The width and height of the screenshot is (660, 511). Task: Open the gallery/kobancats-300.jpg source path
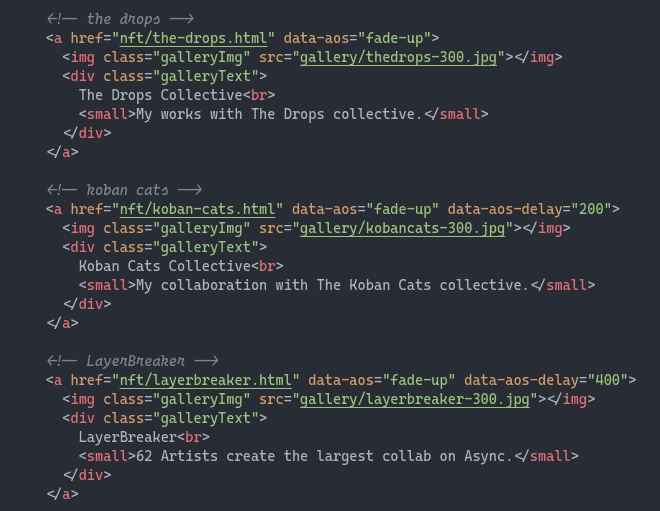click(x=402, y=228)
